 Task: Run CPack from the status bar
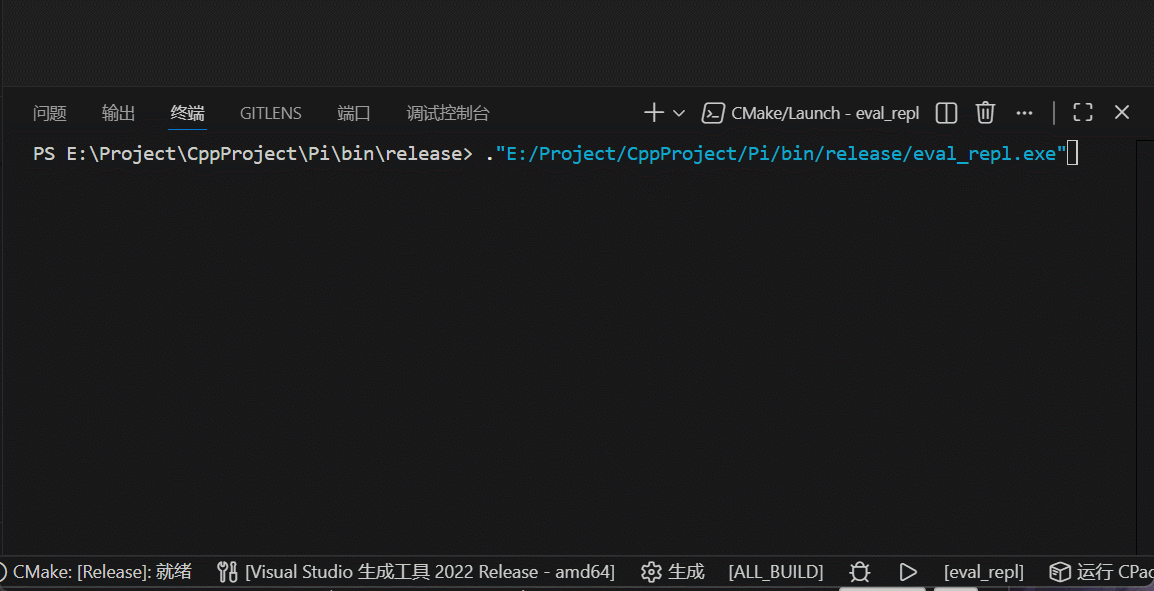[1101, 572]
